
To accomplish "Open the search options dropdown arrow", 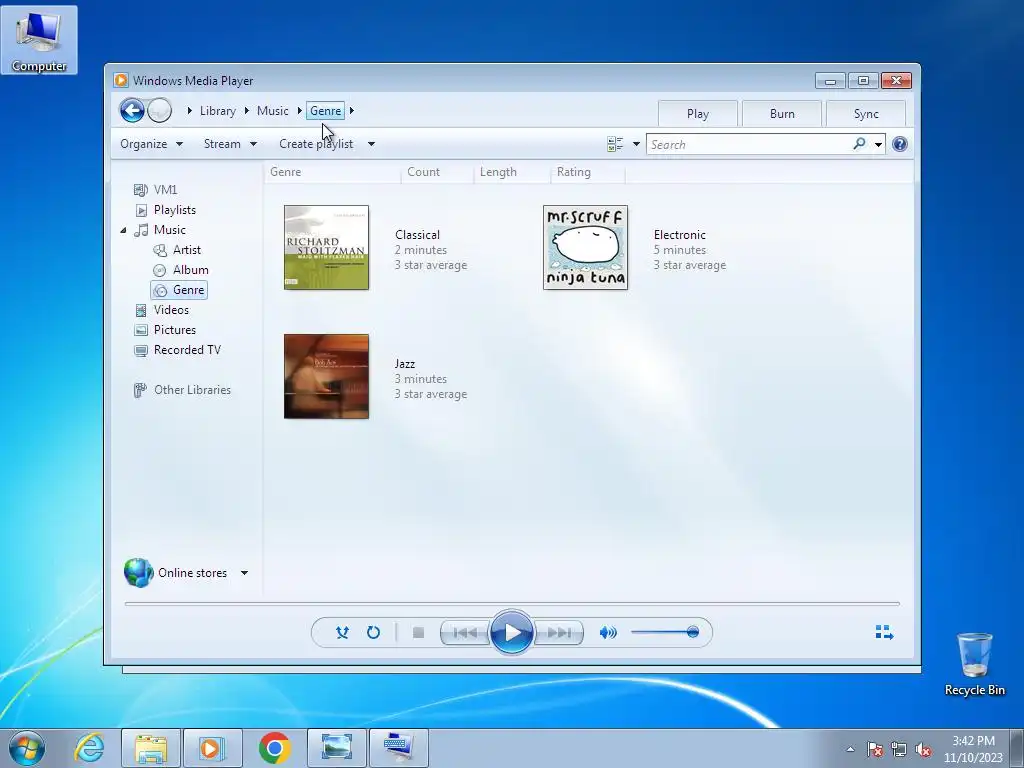I will click(x=878, y=144).
